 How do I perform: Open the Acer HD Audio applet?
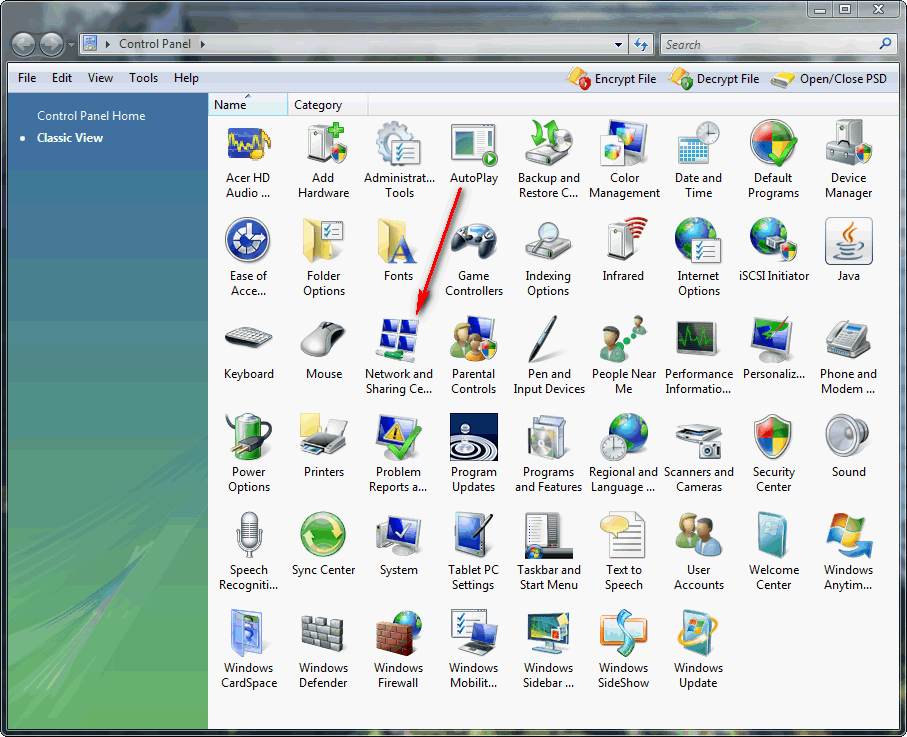(x=249, y=143)
